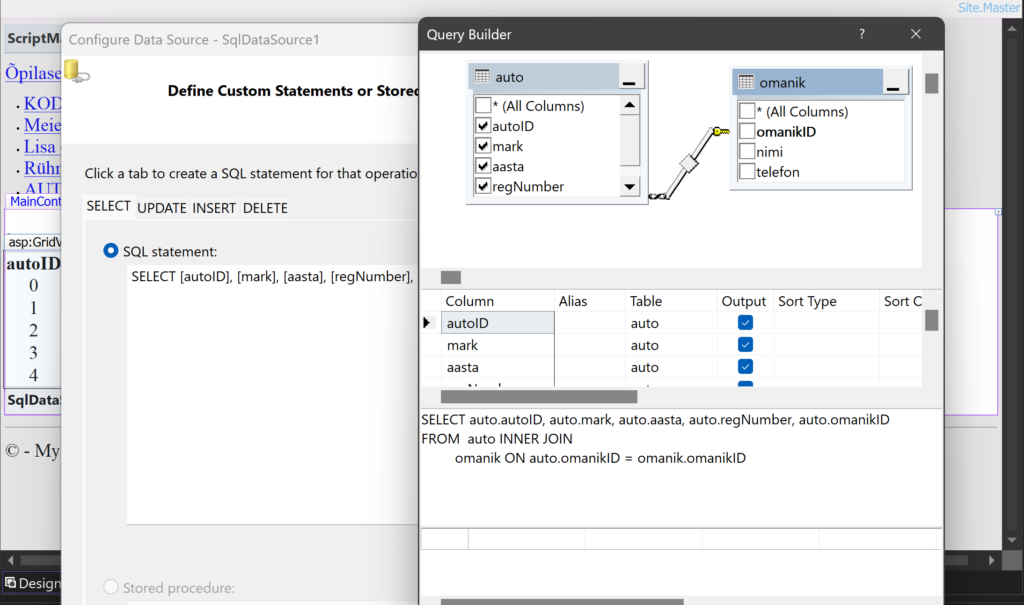Viewport: 1024px width, 605px height.
Task: Check the nimi column in omanik
Action: pyautogui.click(x=747, y=152)
